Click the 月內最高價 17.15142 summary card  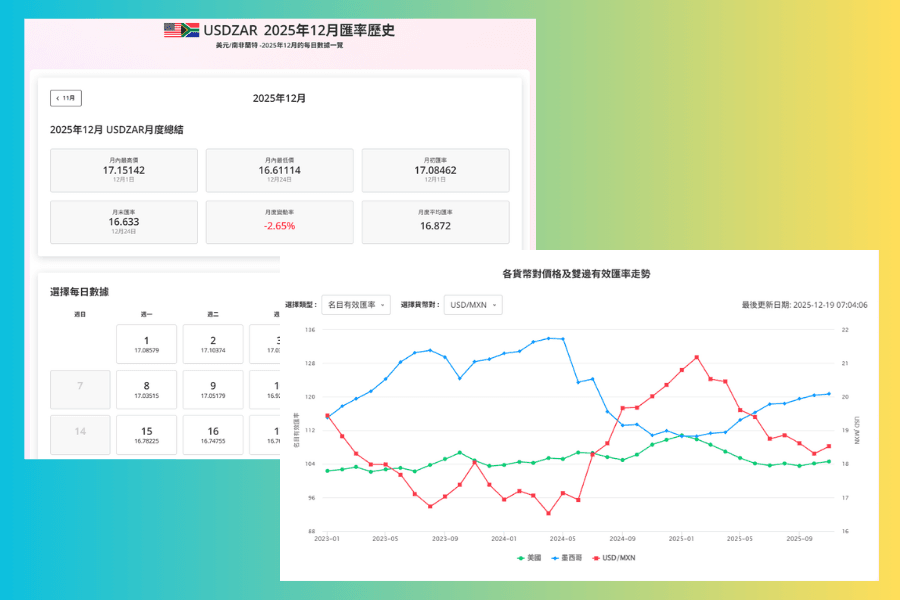click(x=123, y=170)
